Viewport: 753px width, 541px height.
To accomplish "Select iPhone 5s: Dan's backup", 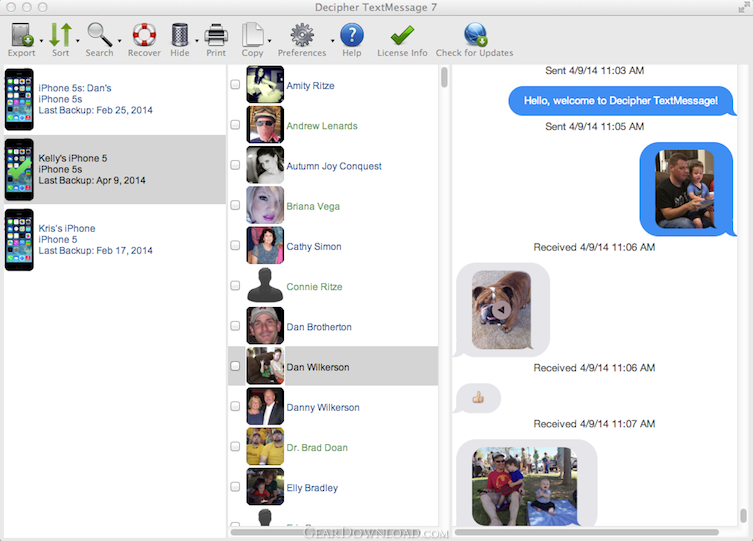I will [x=115, y=99].
